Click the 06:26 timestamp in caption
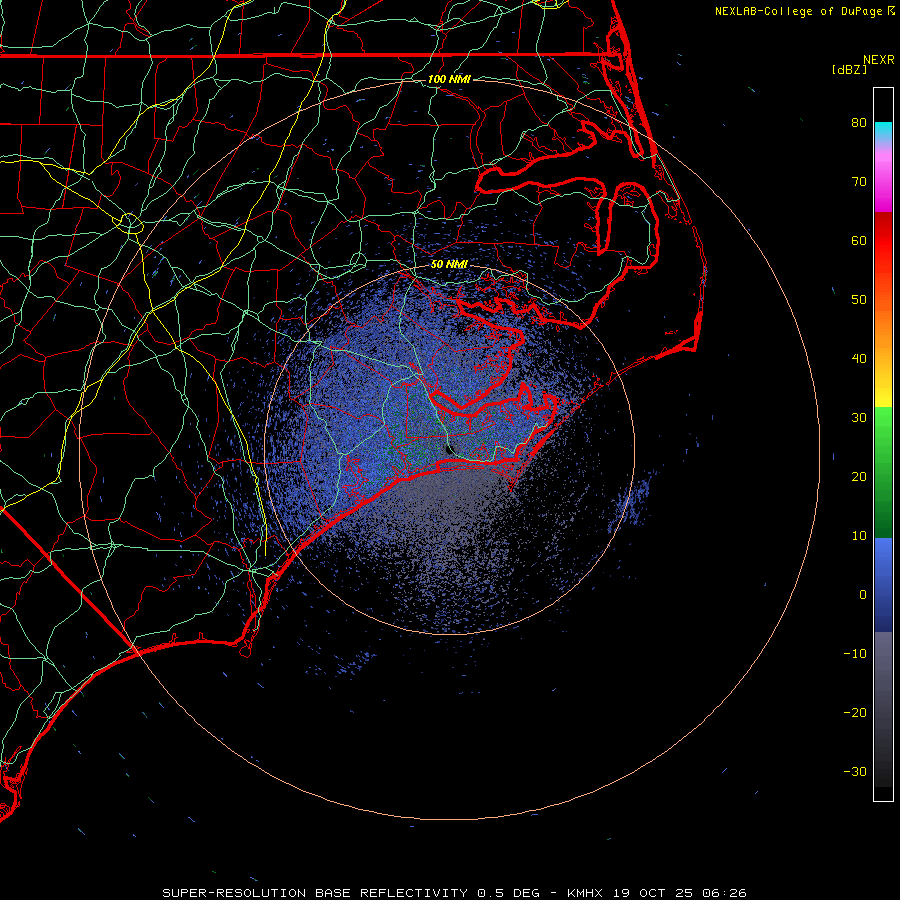The image size is (900, 900). tap(724, 893)
